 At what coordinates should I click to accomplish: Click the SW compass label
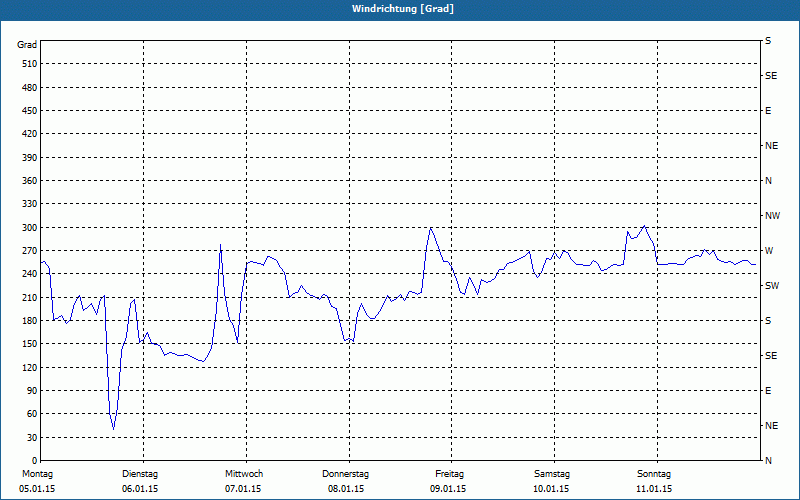tap(772, 286)
